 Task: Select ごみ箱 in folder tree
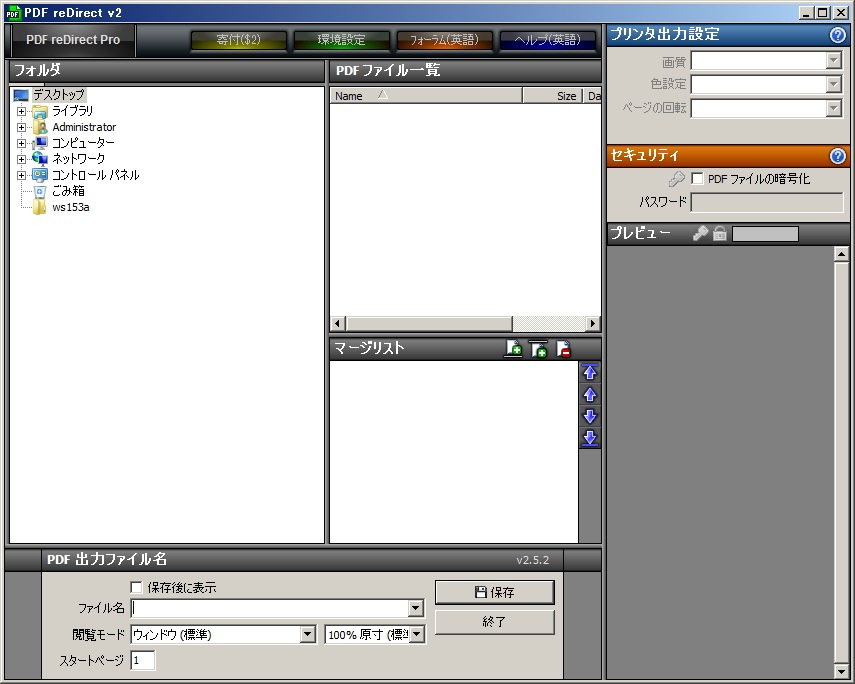pos(68,191)
